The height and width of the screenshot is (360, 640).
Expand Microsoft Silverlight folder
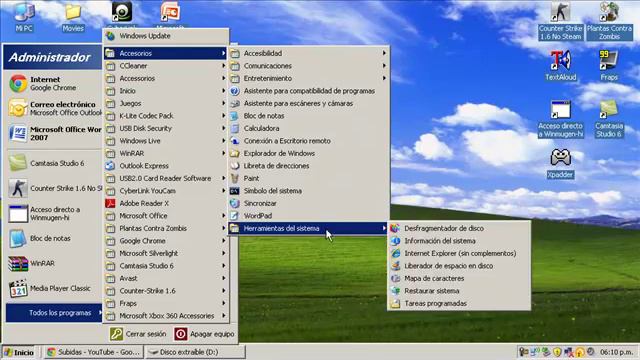coord(165,253)
